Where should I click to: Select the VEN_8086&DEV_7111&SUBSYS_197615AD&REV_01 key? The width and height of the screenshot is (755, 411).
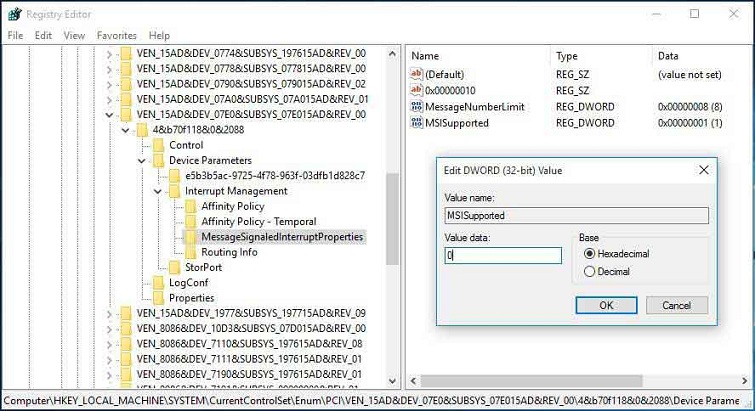click(x=249, y=360)
